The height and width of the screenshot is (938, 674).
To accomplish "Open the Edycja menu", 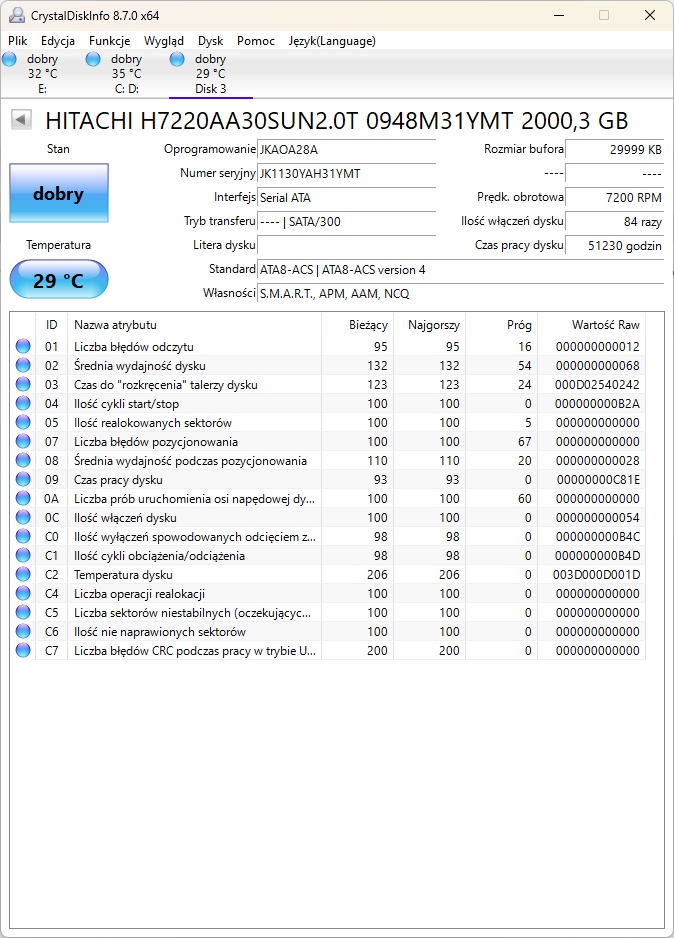I will coord(57,41).
